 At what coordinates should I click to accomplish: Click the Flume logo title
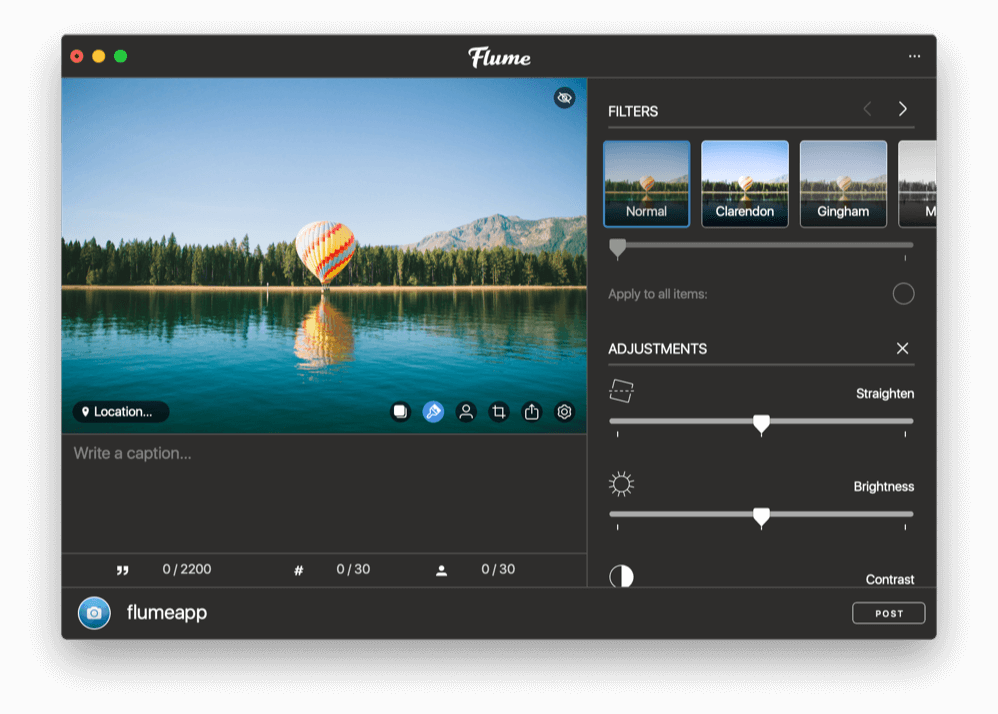coord(500,57)
